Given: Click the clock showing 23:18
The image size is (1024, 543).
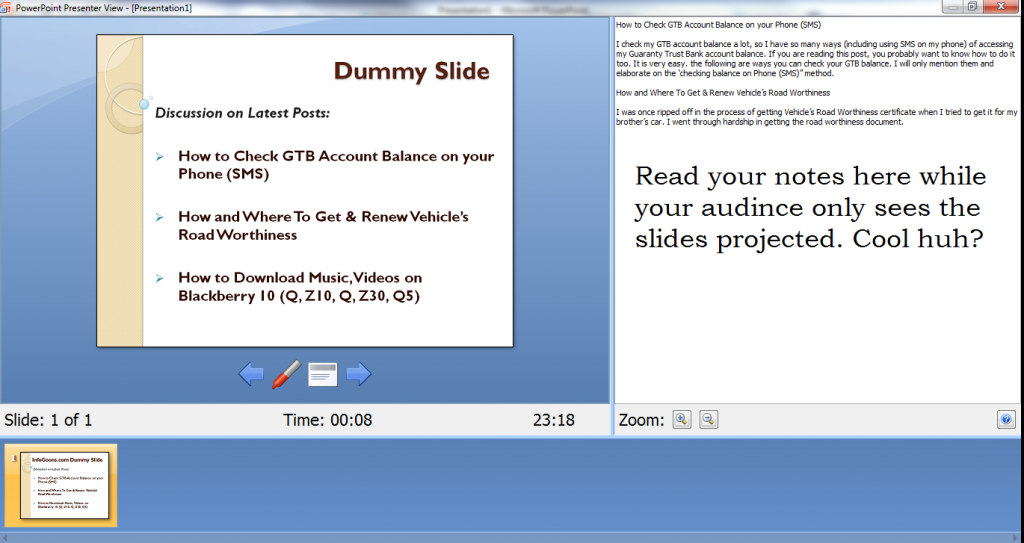Looking at the screenshot, I should (554, 420).
